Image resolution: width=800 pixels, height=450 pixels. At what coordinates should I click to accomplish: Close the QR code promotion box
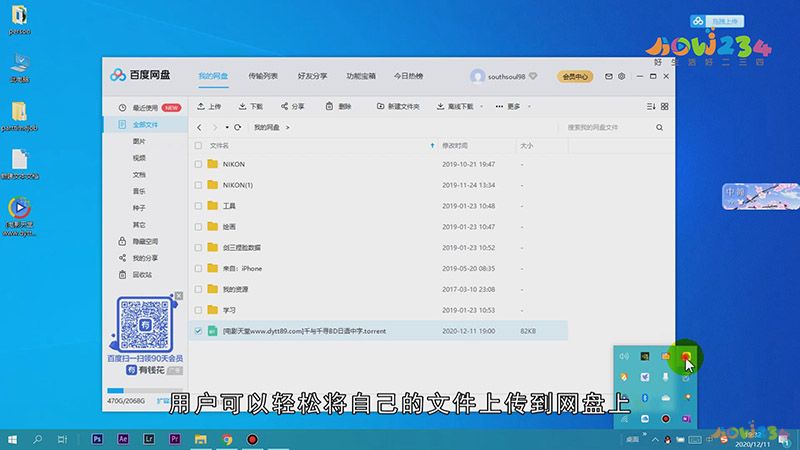coord(179,295)
